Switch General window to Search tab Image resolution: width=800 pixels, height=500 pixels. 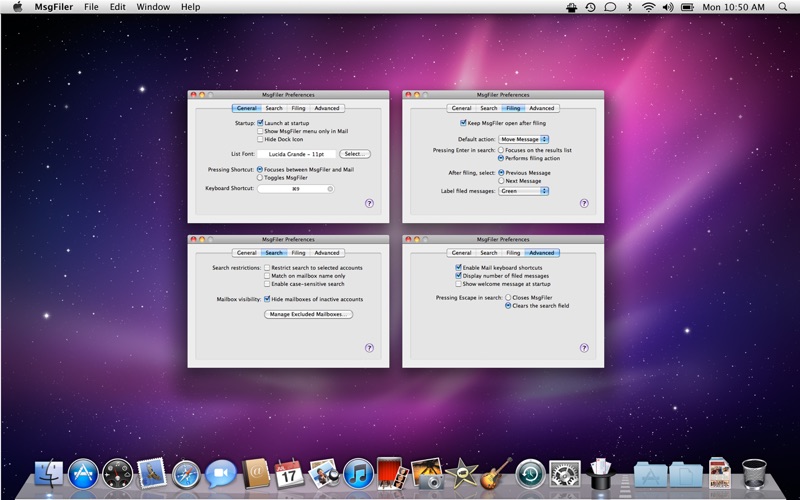274,108
